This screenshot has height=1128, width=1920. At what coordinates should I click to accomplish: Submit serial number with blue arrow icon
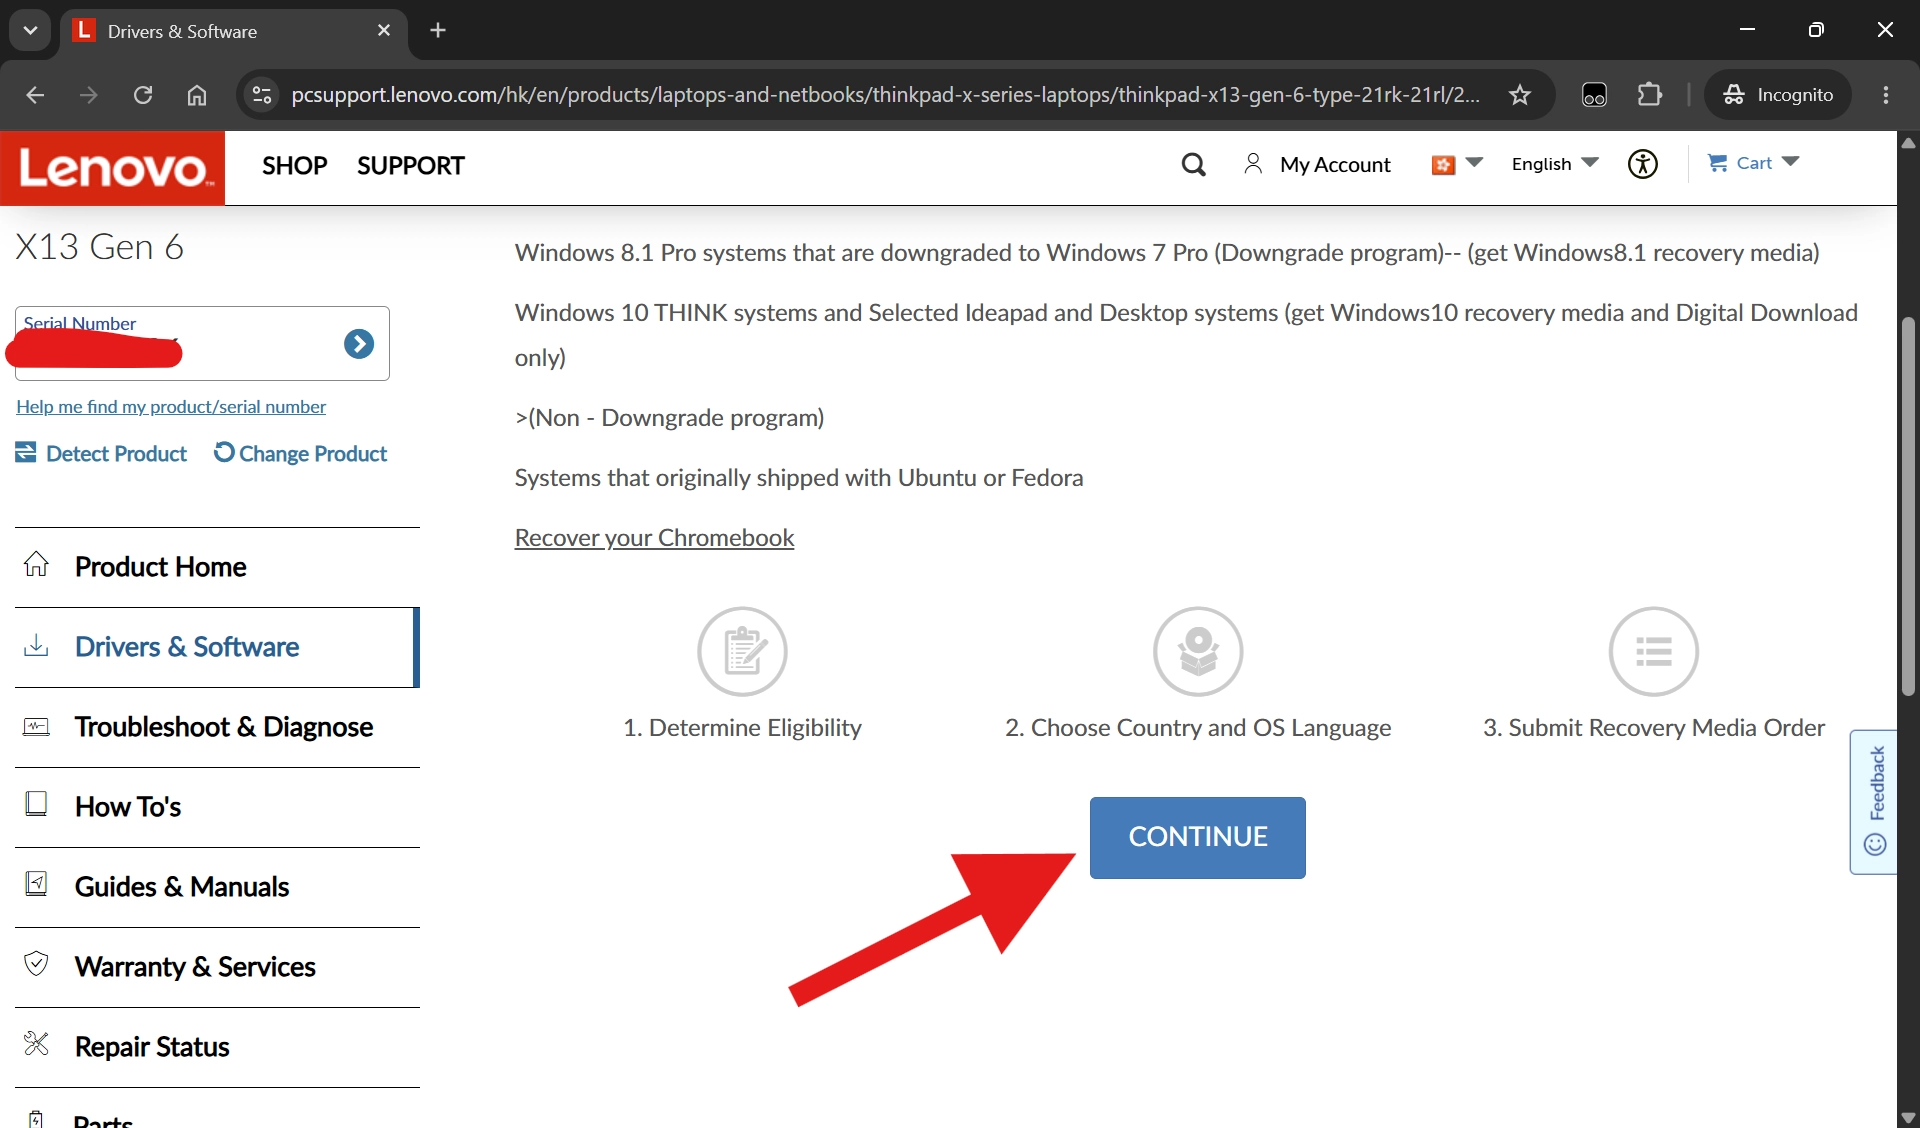coord(359,344)
